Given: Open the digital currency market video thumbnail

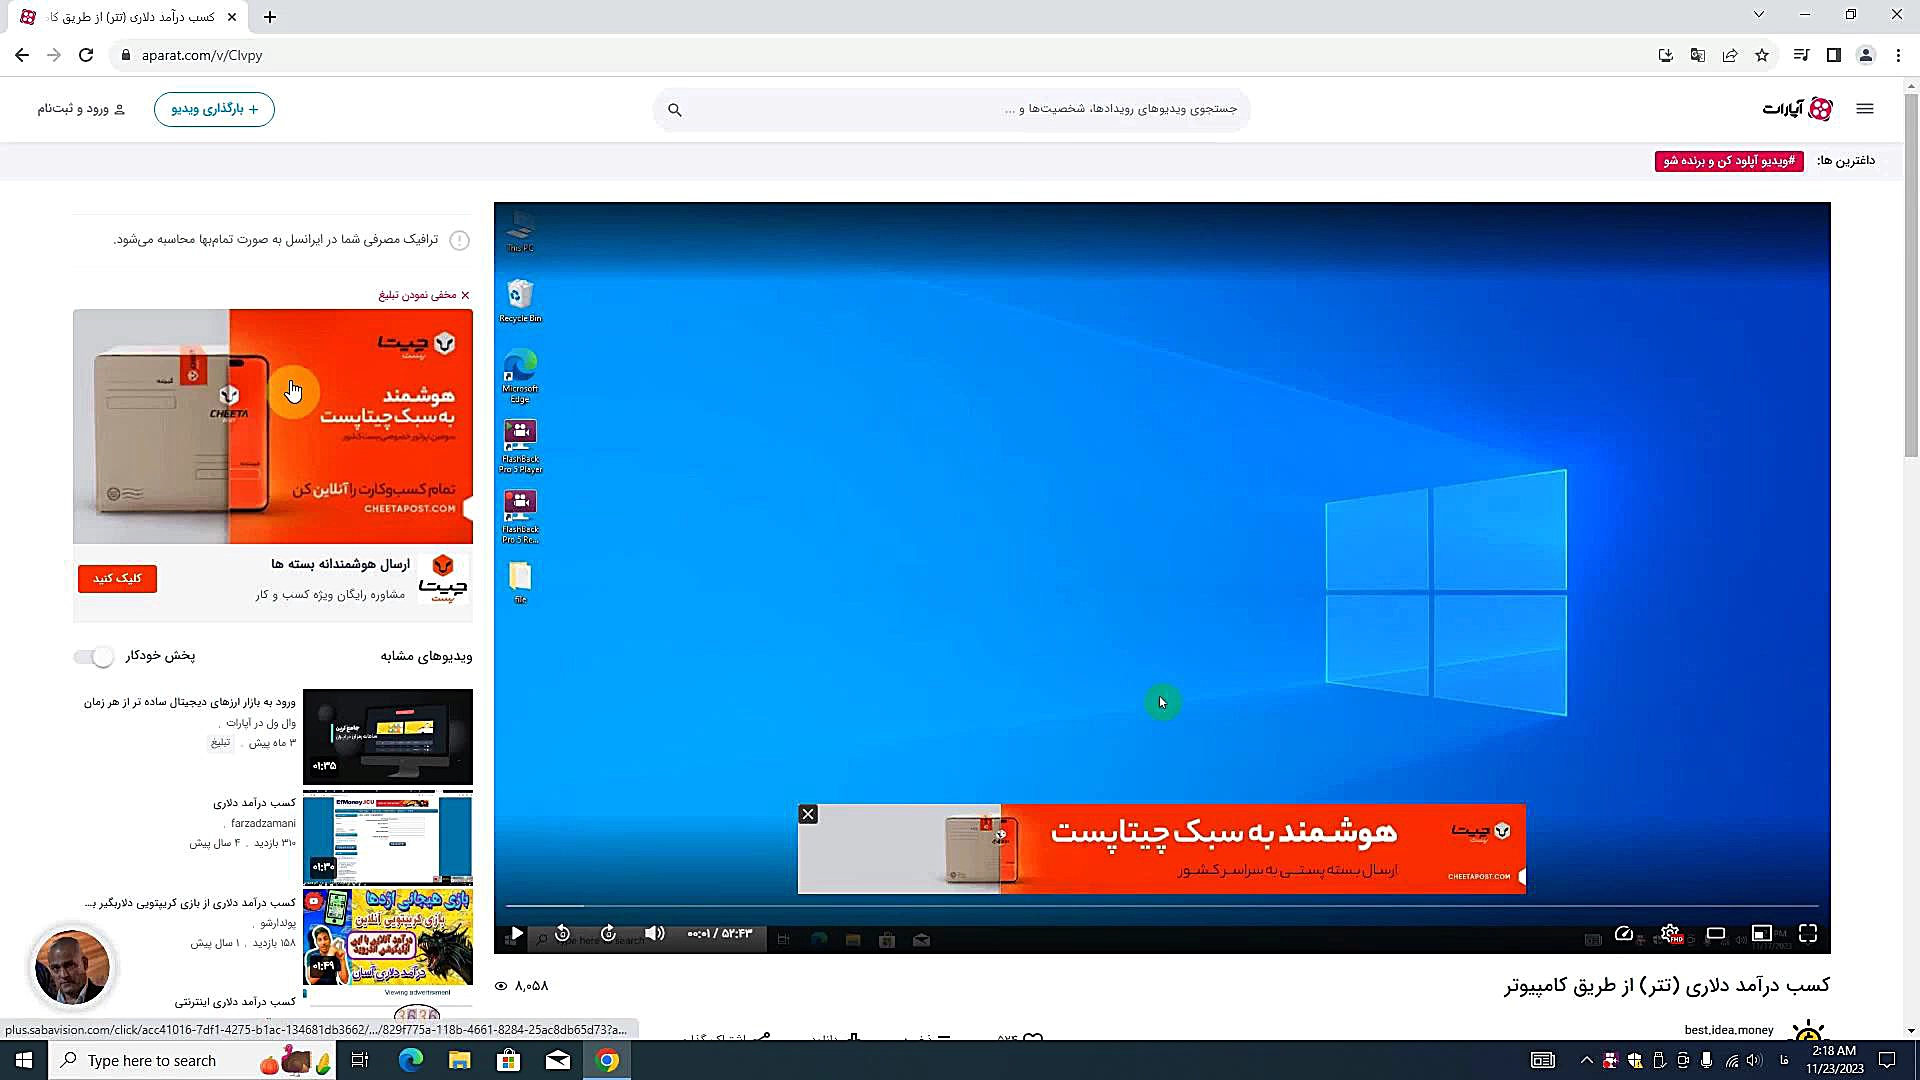Looking at the screenshot, I should pos(388,736).
